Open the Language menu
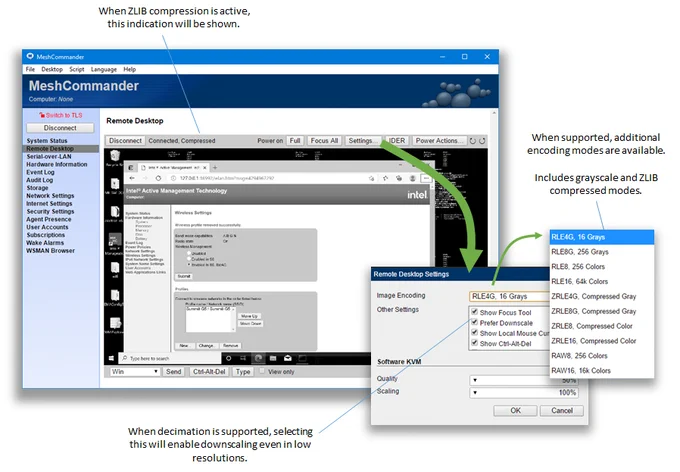Image resolution: width=680 pixels, height=472 pixels. click(104, 69)
